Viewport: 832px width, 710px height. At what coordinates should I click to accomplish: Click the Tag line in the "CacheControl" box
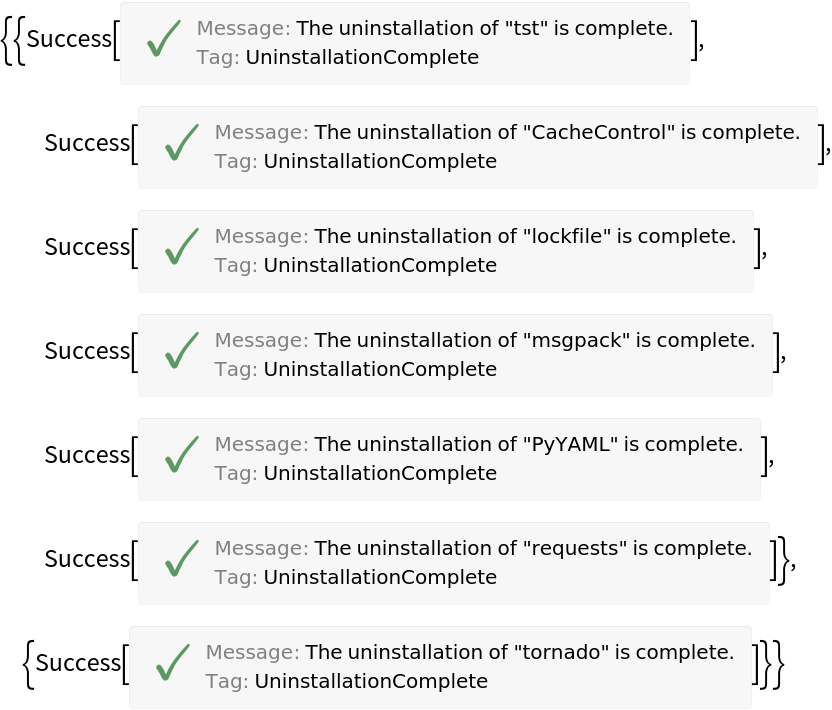click(x=355, y=161)
